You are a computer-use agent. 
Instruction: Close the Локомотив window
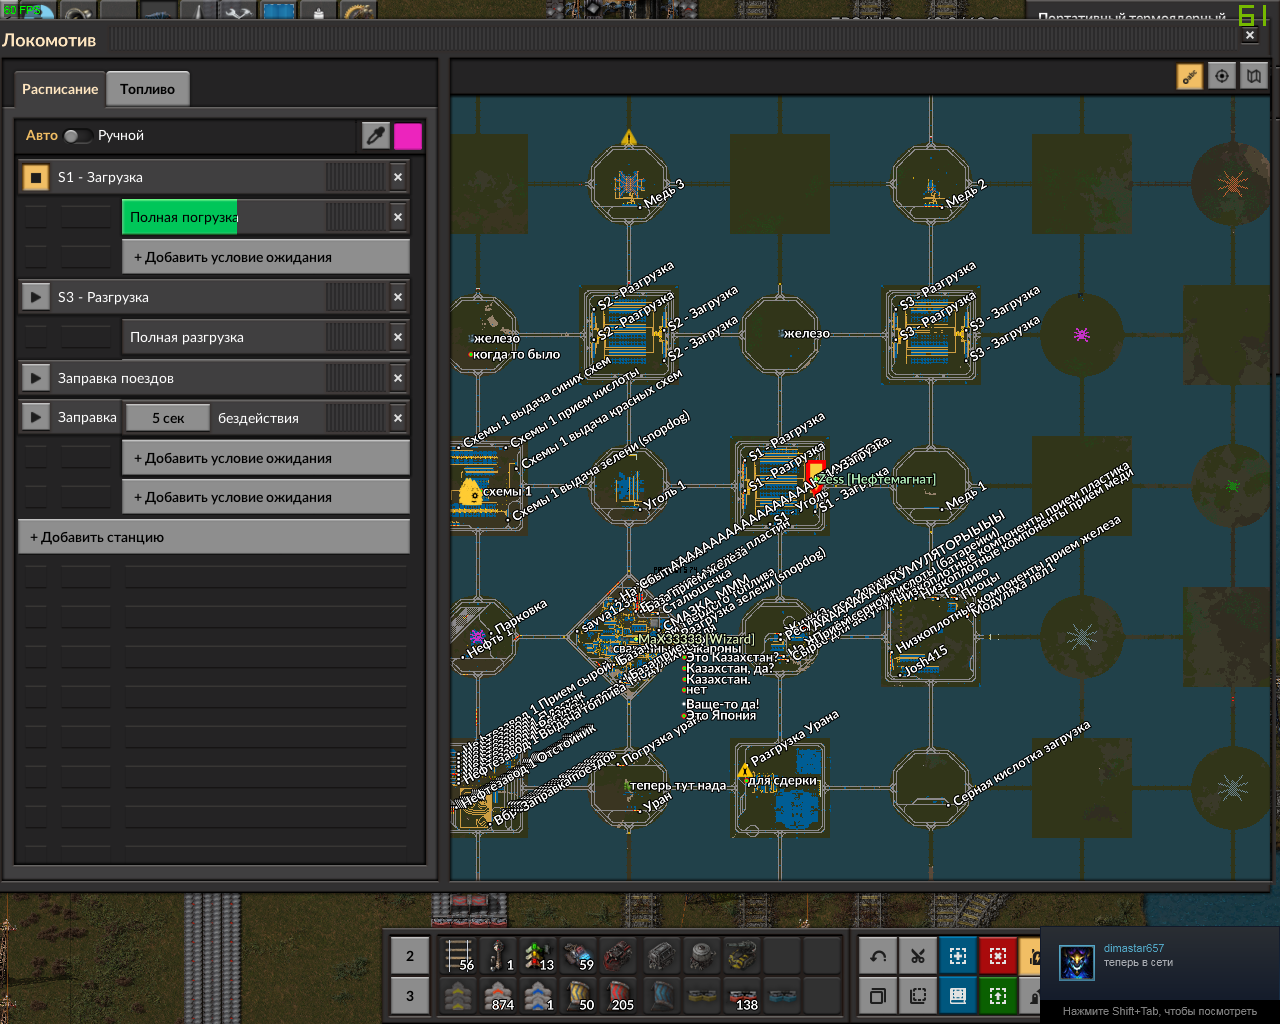tap(1250, 35)
